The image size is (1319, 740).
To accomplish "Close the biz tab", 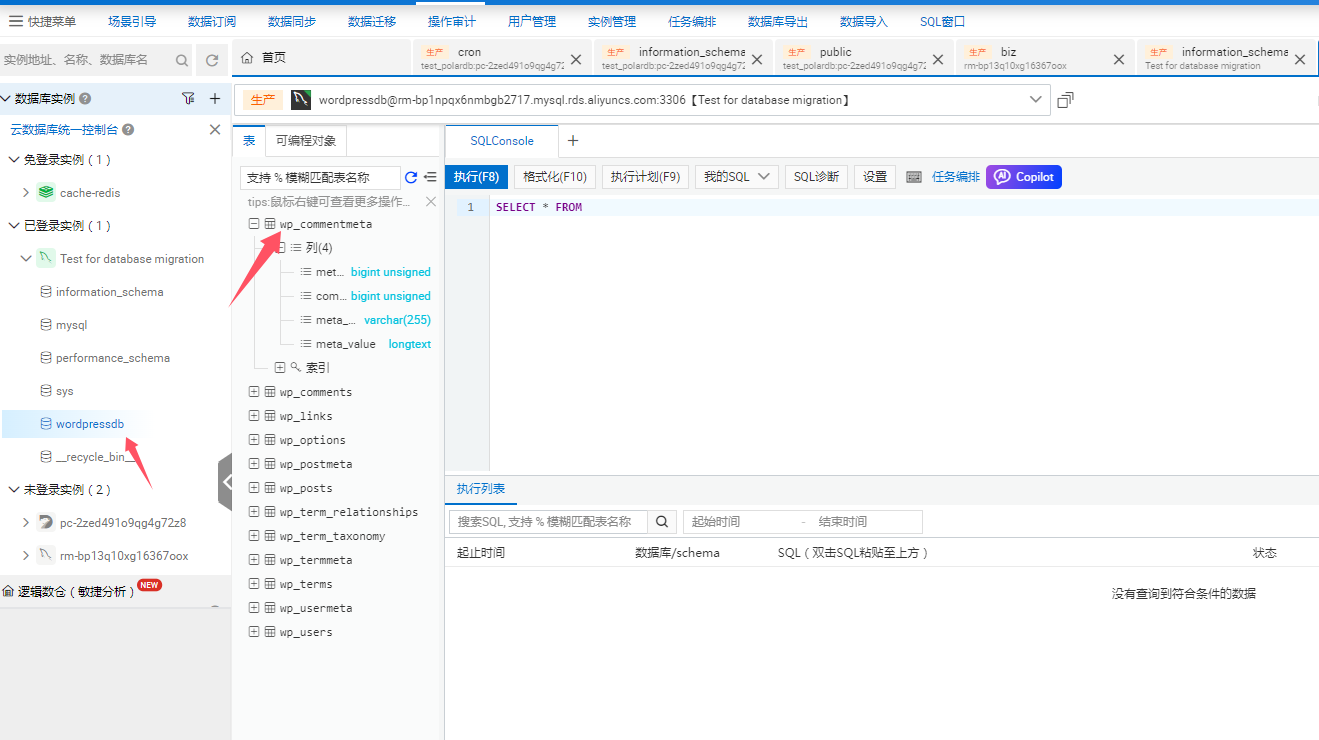I will 1119,59.
